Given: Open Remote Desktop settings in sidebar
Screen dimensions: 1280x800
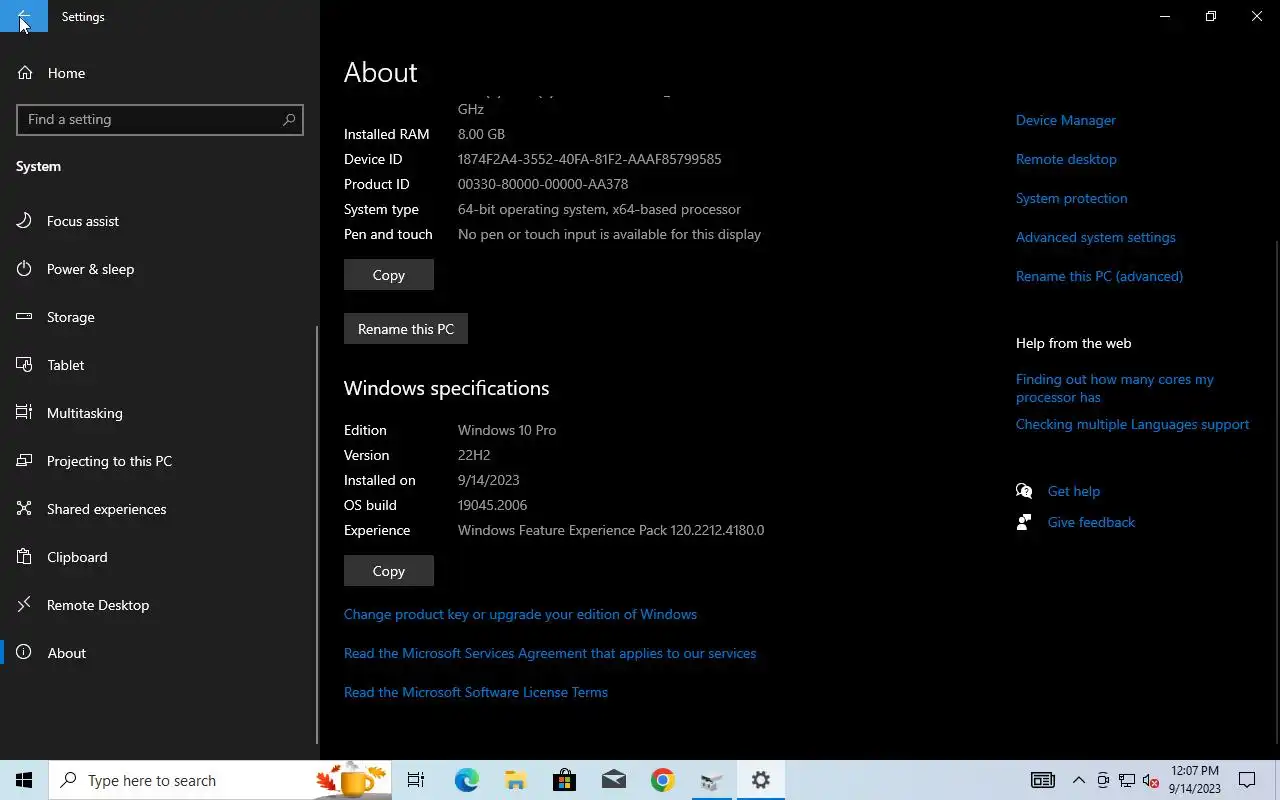Looking at the screenshot, I should [x=160, y=605].
